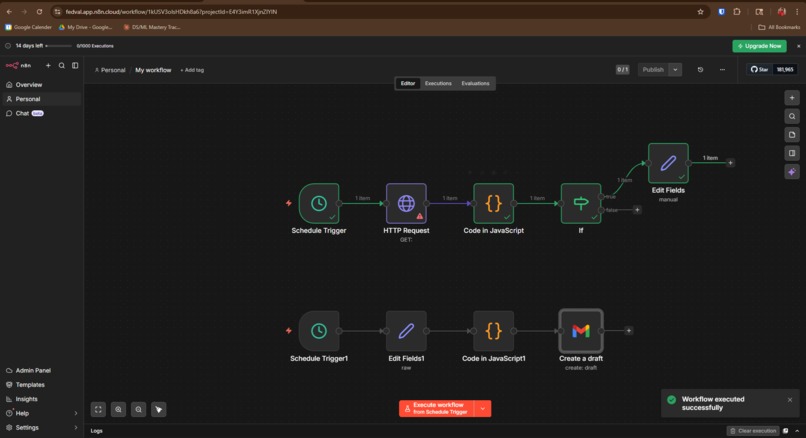Click the executions usage progress bar

pyautogui.click(x=59, y=46)
